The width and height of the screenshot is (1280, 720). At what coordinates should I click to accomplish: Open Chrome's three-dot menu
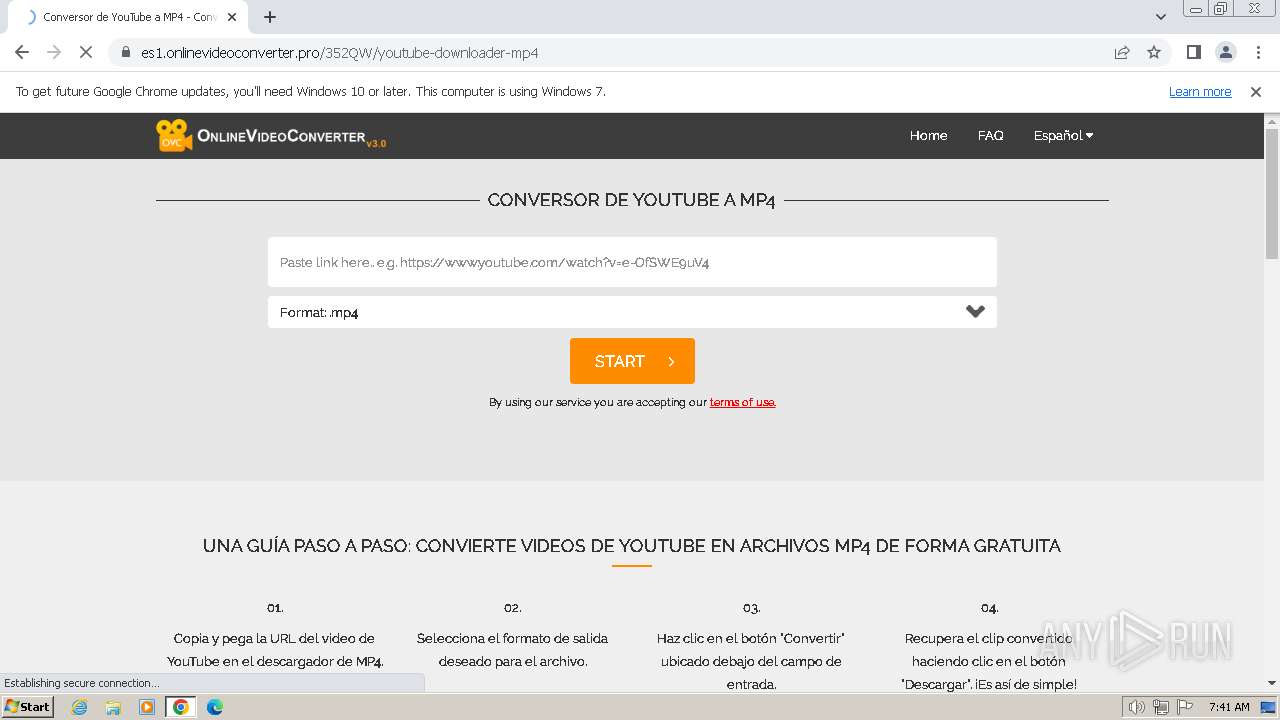coord(1258,52)
